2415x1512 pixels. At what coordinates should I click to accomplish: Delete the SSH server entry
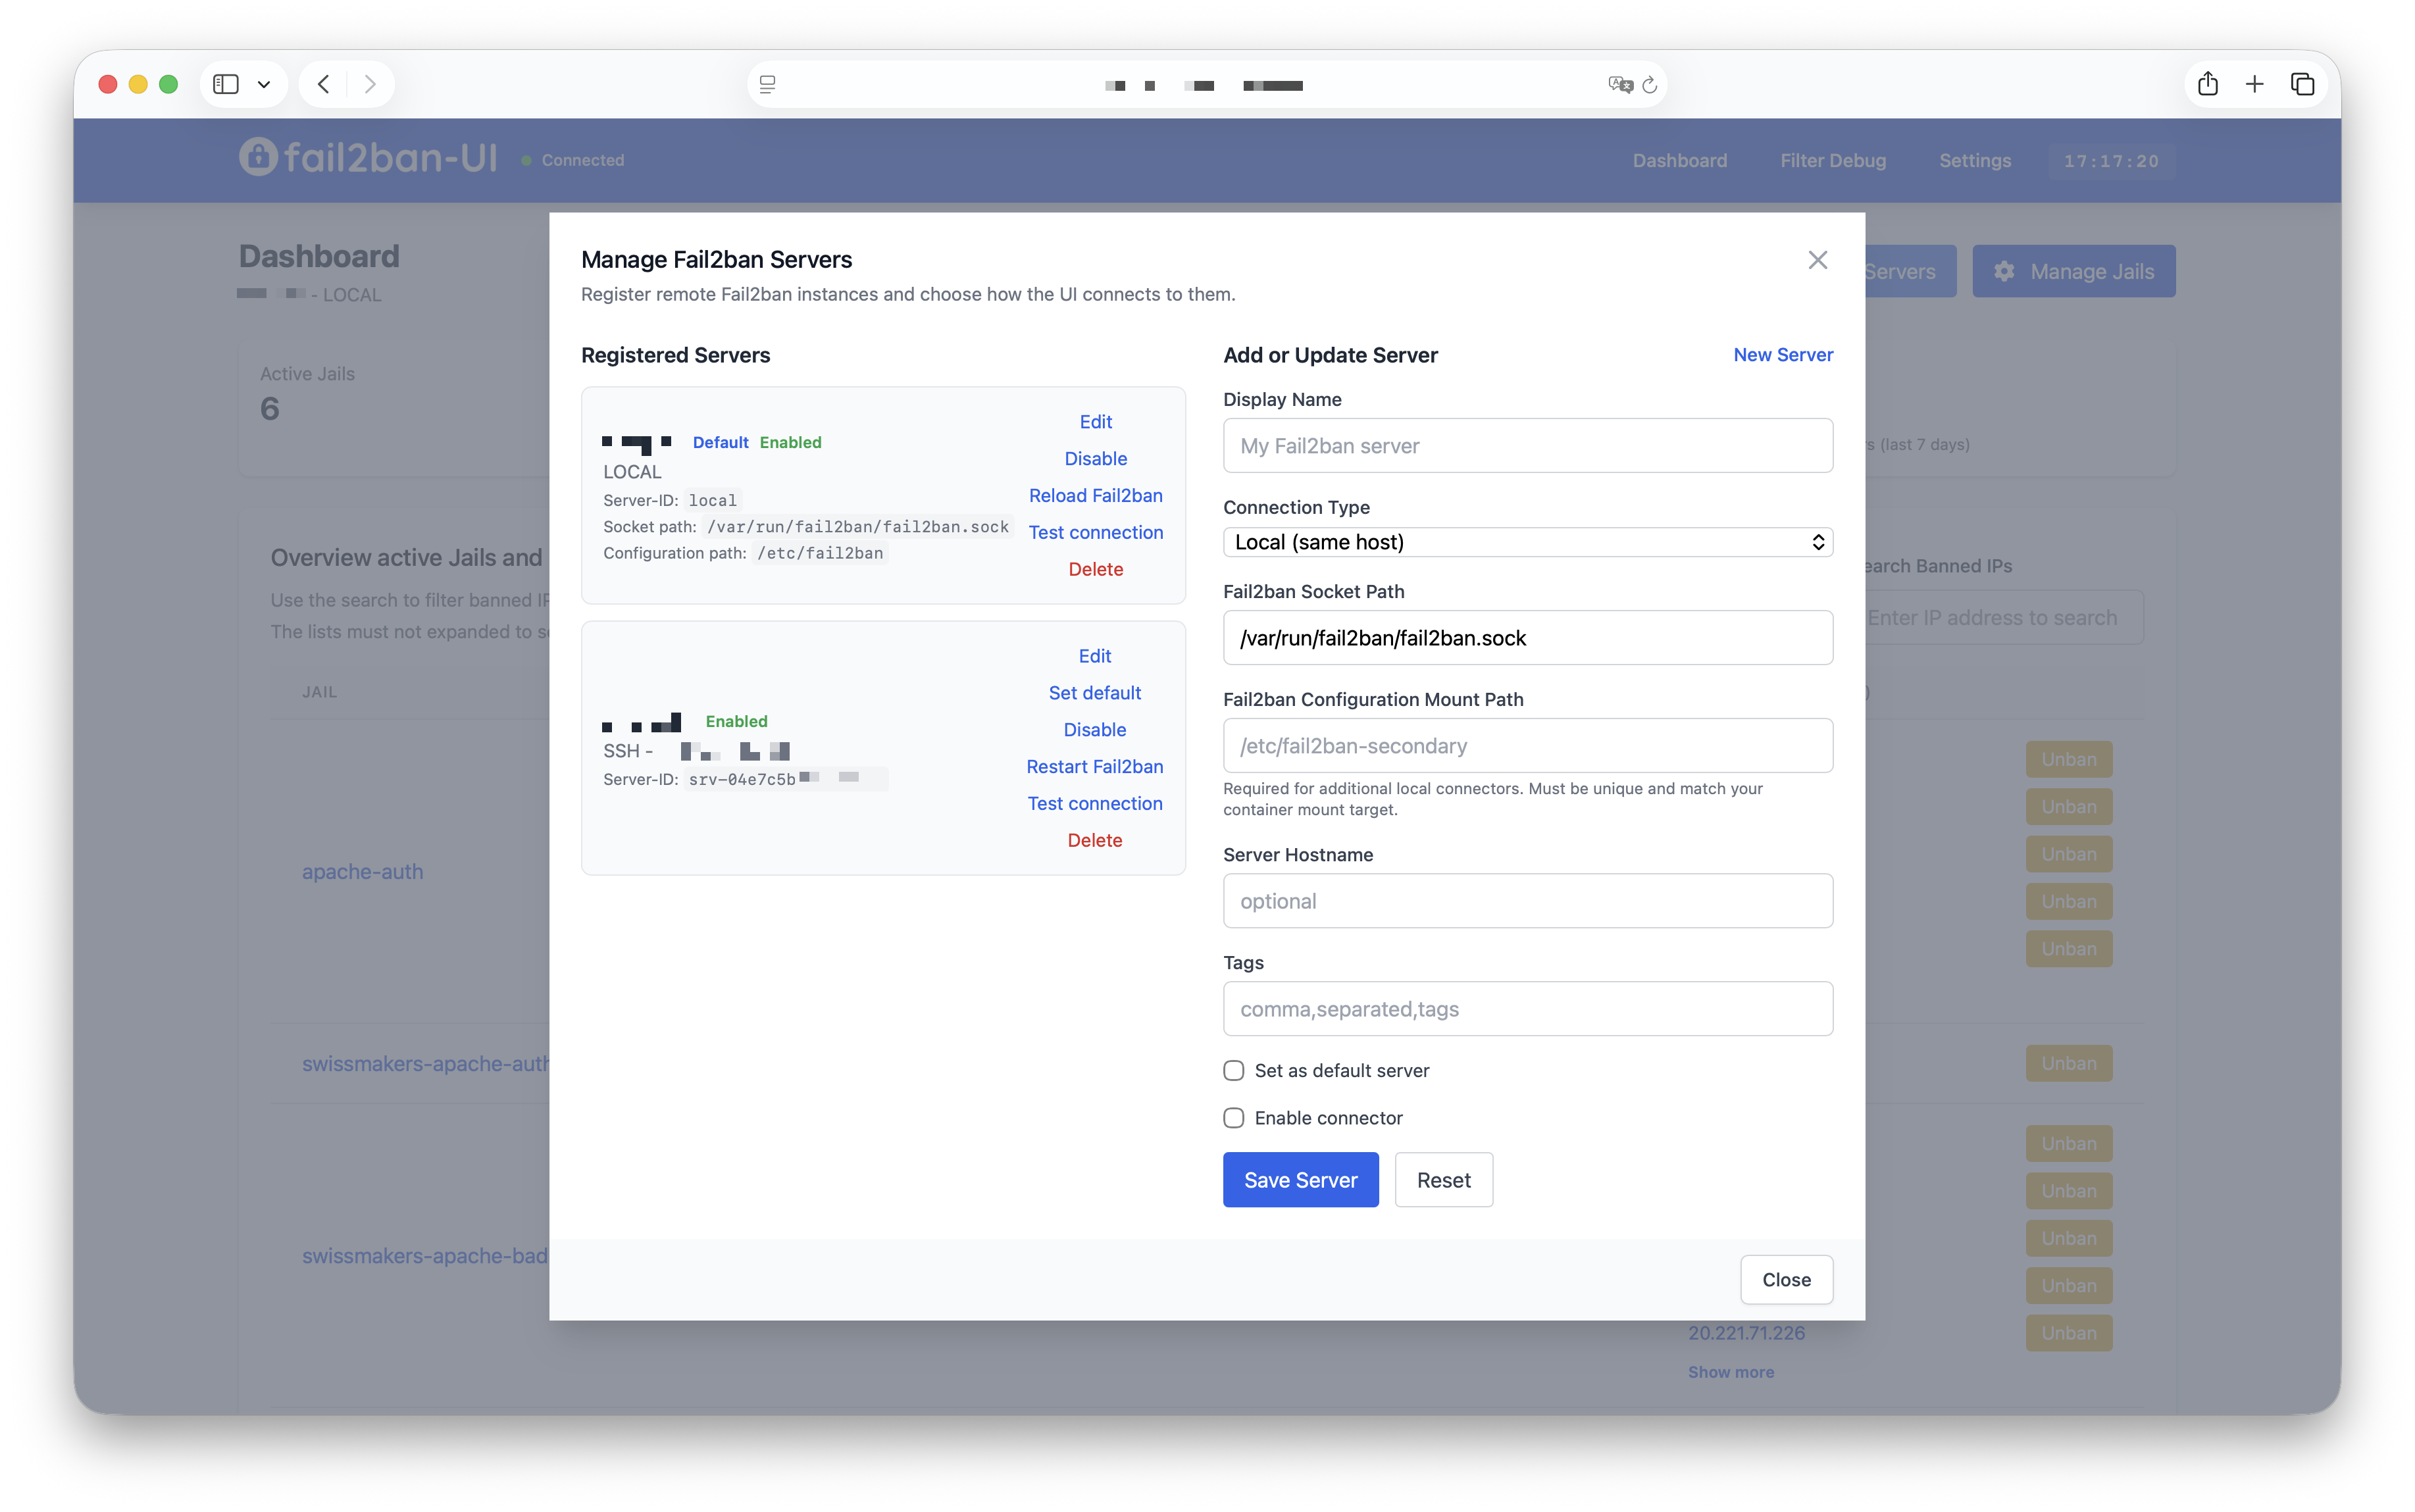(x=1094, y=841)
